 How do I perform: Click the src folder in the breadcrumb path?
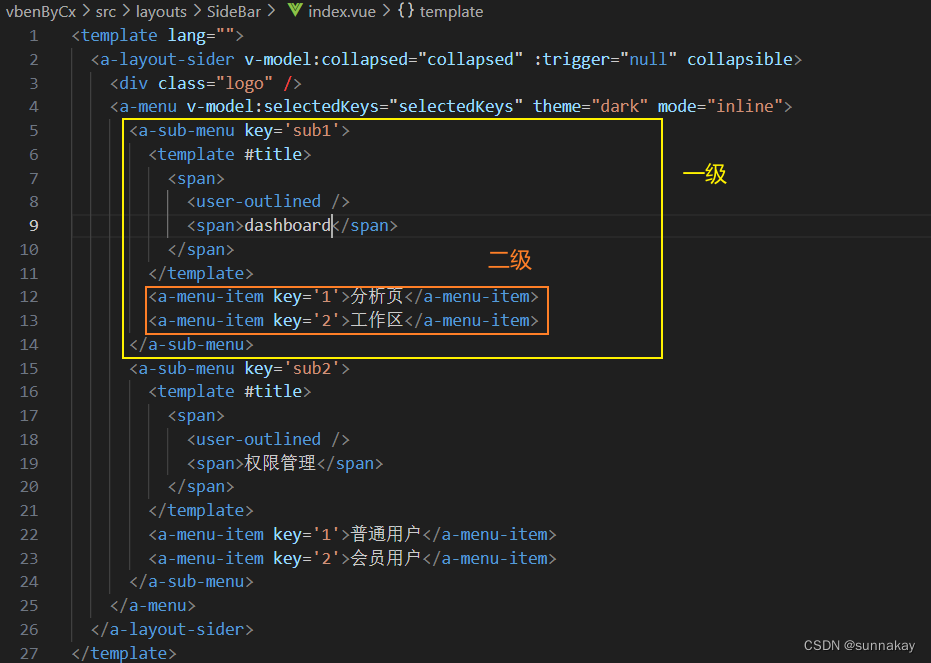click(105, 11)
